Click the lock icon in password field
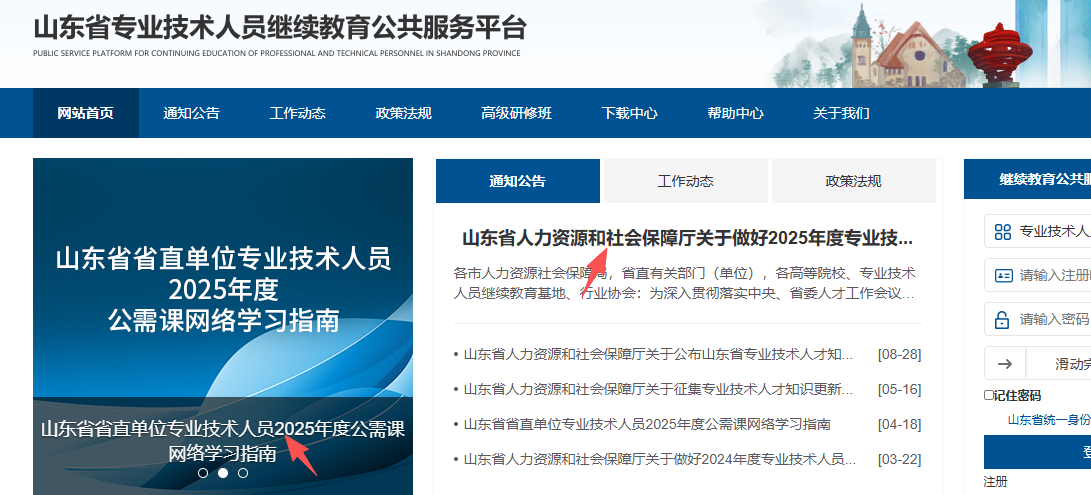1091x495 pixels. point(1002,320)
